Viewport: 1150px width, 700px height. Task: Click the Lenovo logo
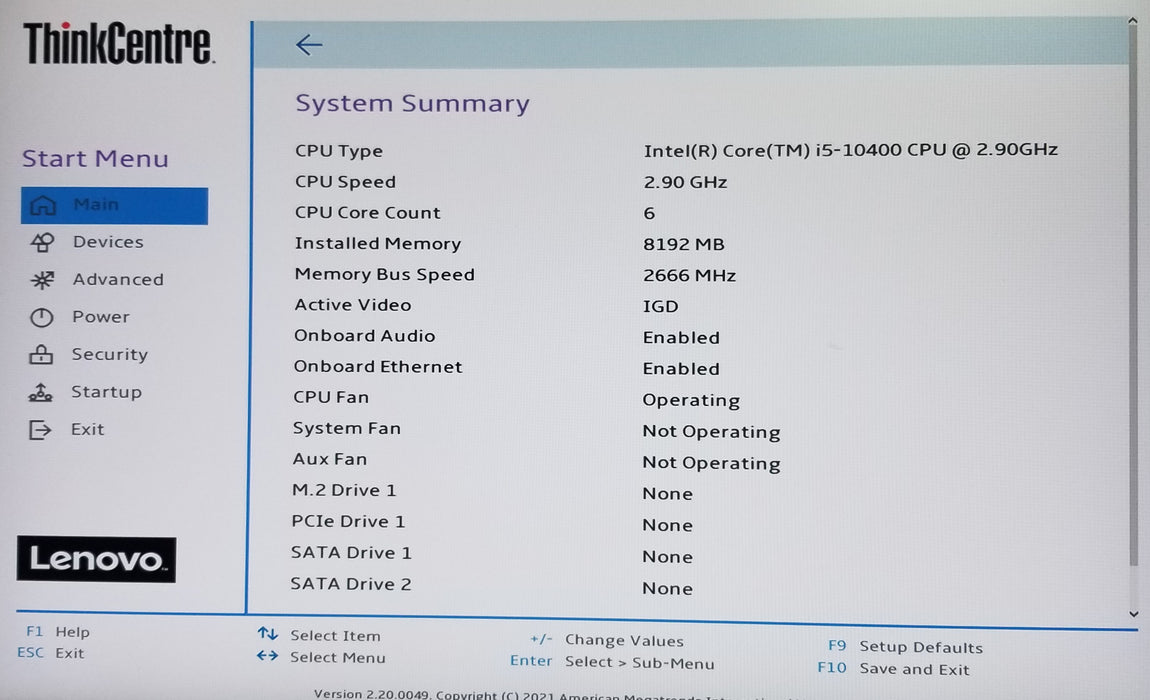[96, 559]
